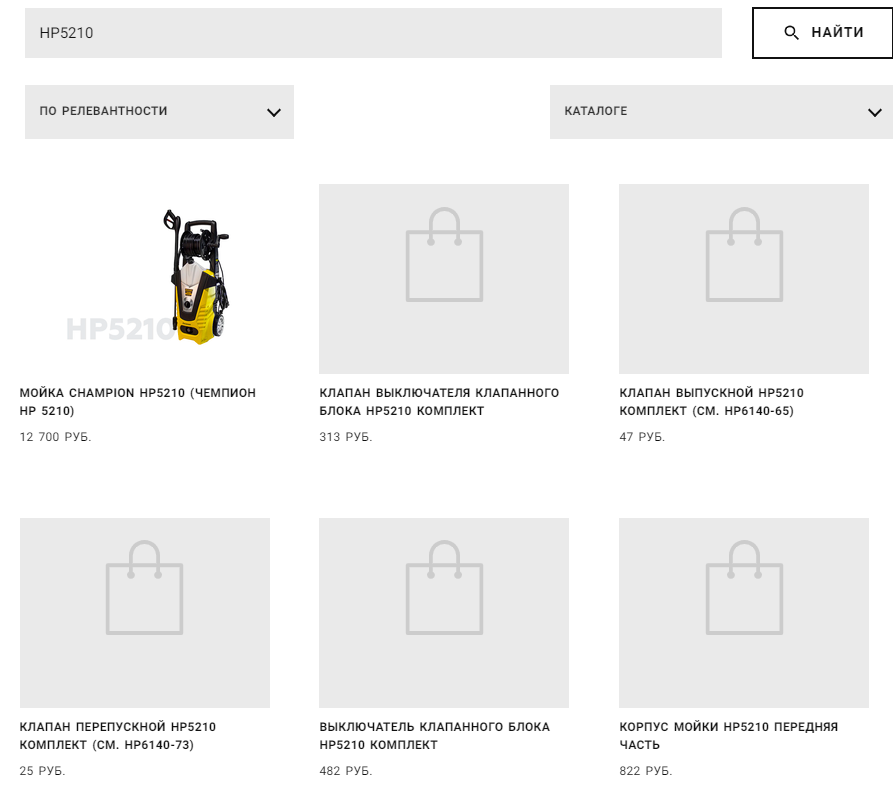Image resolution: width=893 pixels, height=789 pixels.
Task: Click the chevron of the ПО РЕЛЕВАНТНОСТИ dropdown
Action: (x=274, y=112)
